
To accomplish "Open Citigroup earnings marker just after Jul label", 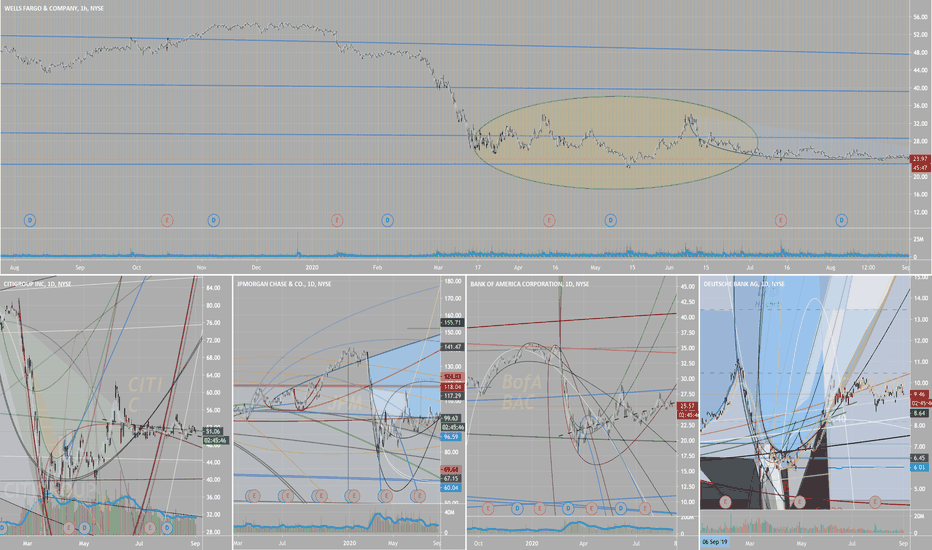I will [150, 527].
